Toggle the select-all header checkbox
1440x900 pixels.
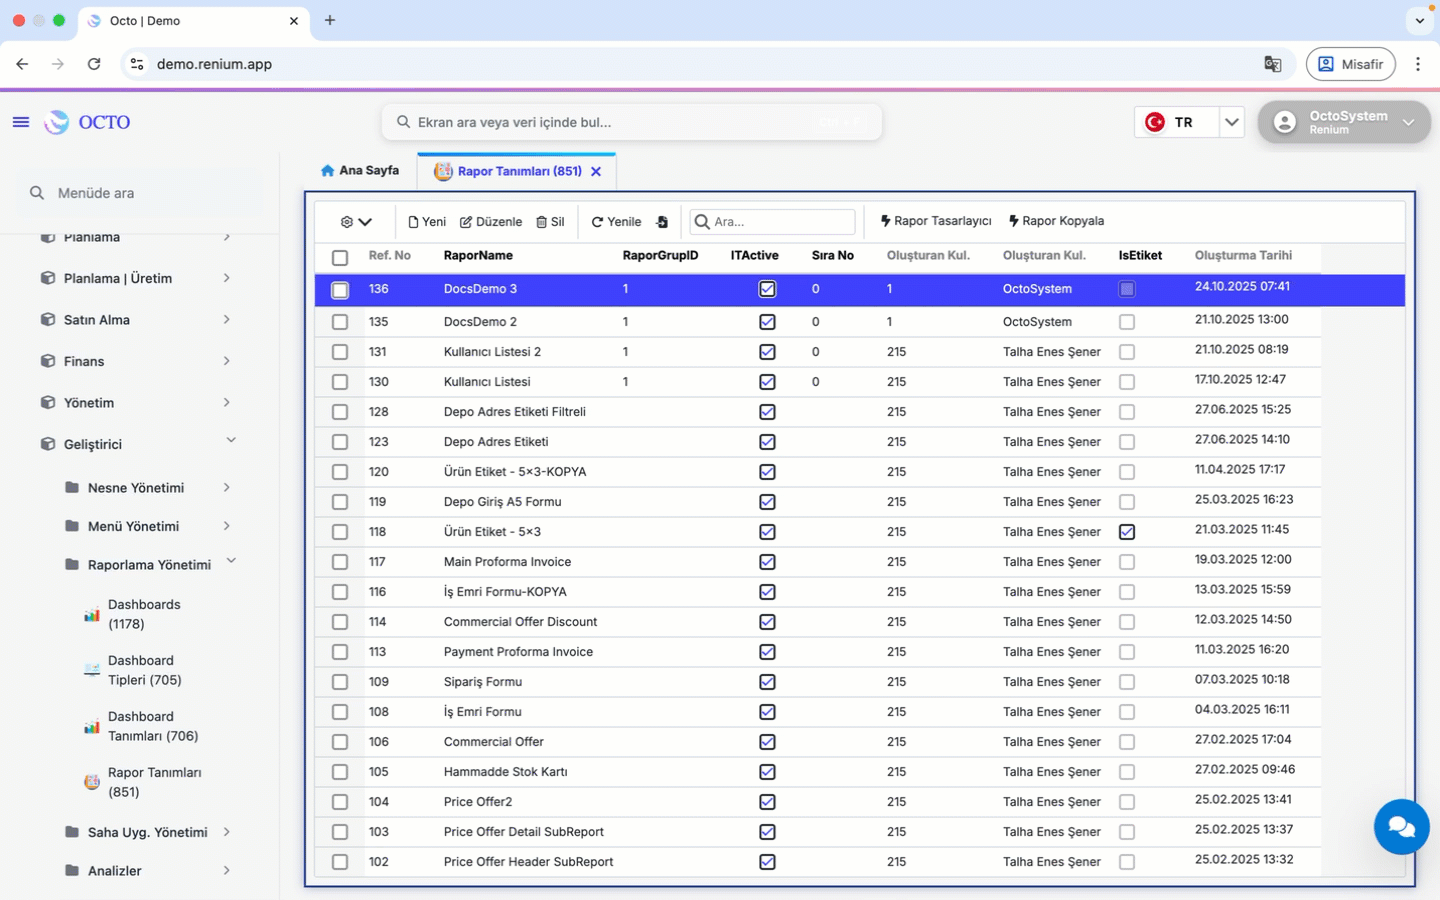click(340, 257)
